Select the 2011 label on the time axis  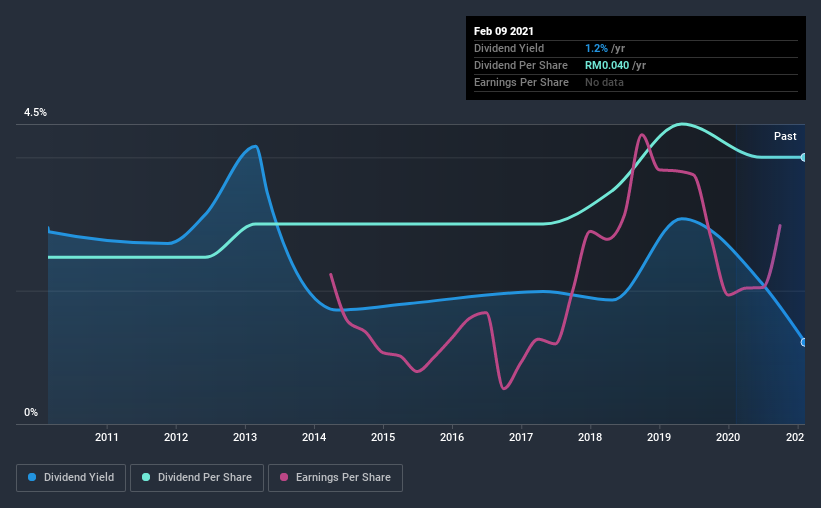click(107, 437)
